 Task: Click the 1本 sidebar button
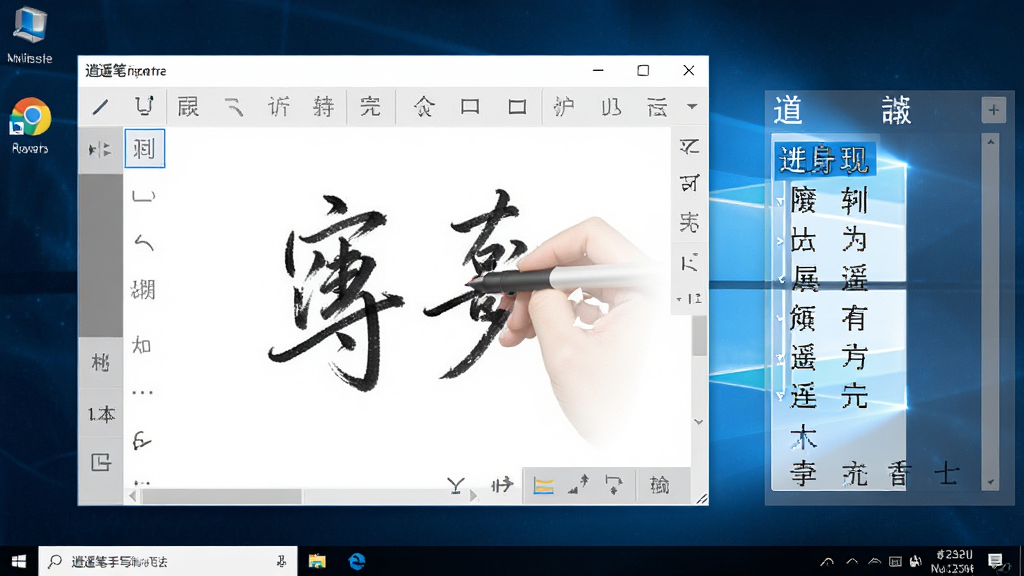pos(101,414)
